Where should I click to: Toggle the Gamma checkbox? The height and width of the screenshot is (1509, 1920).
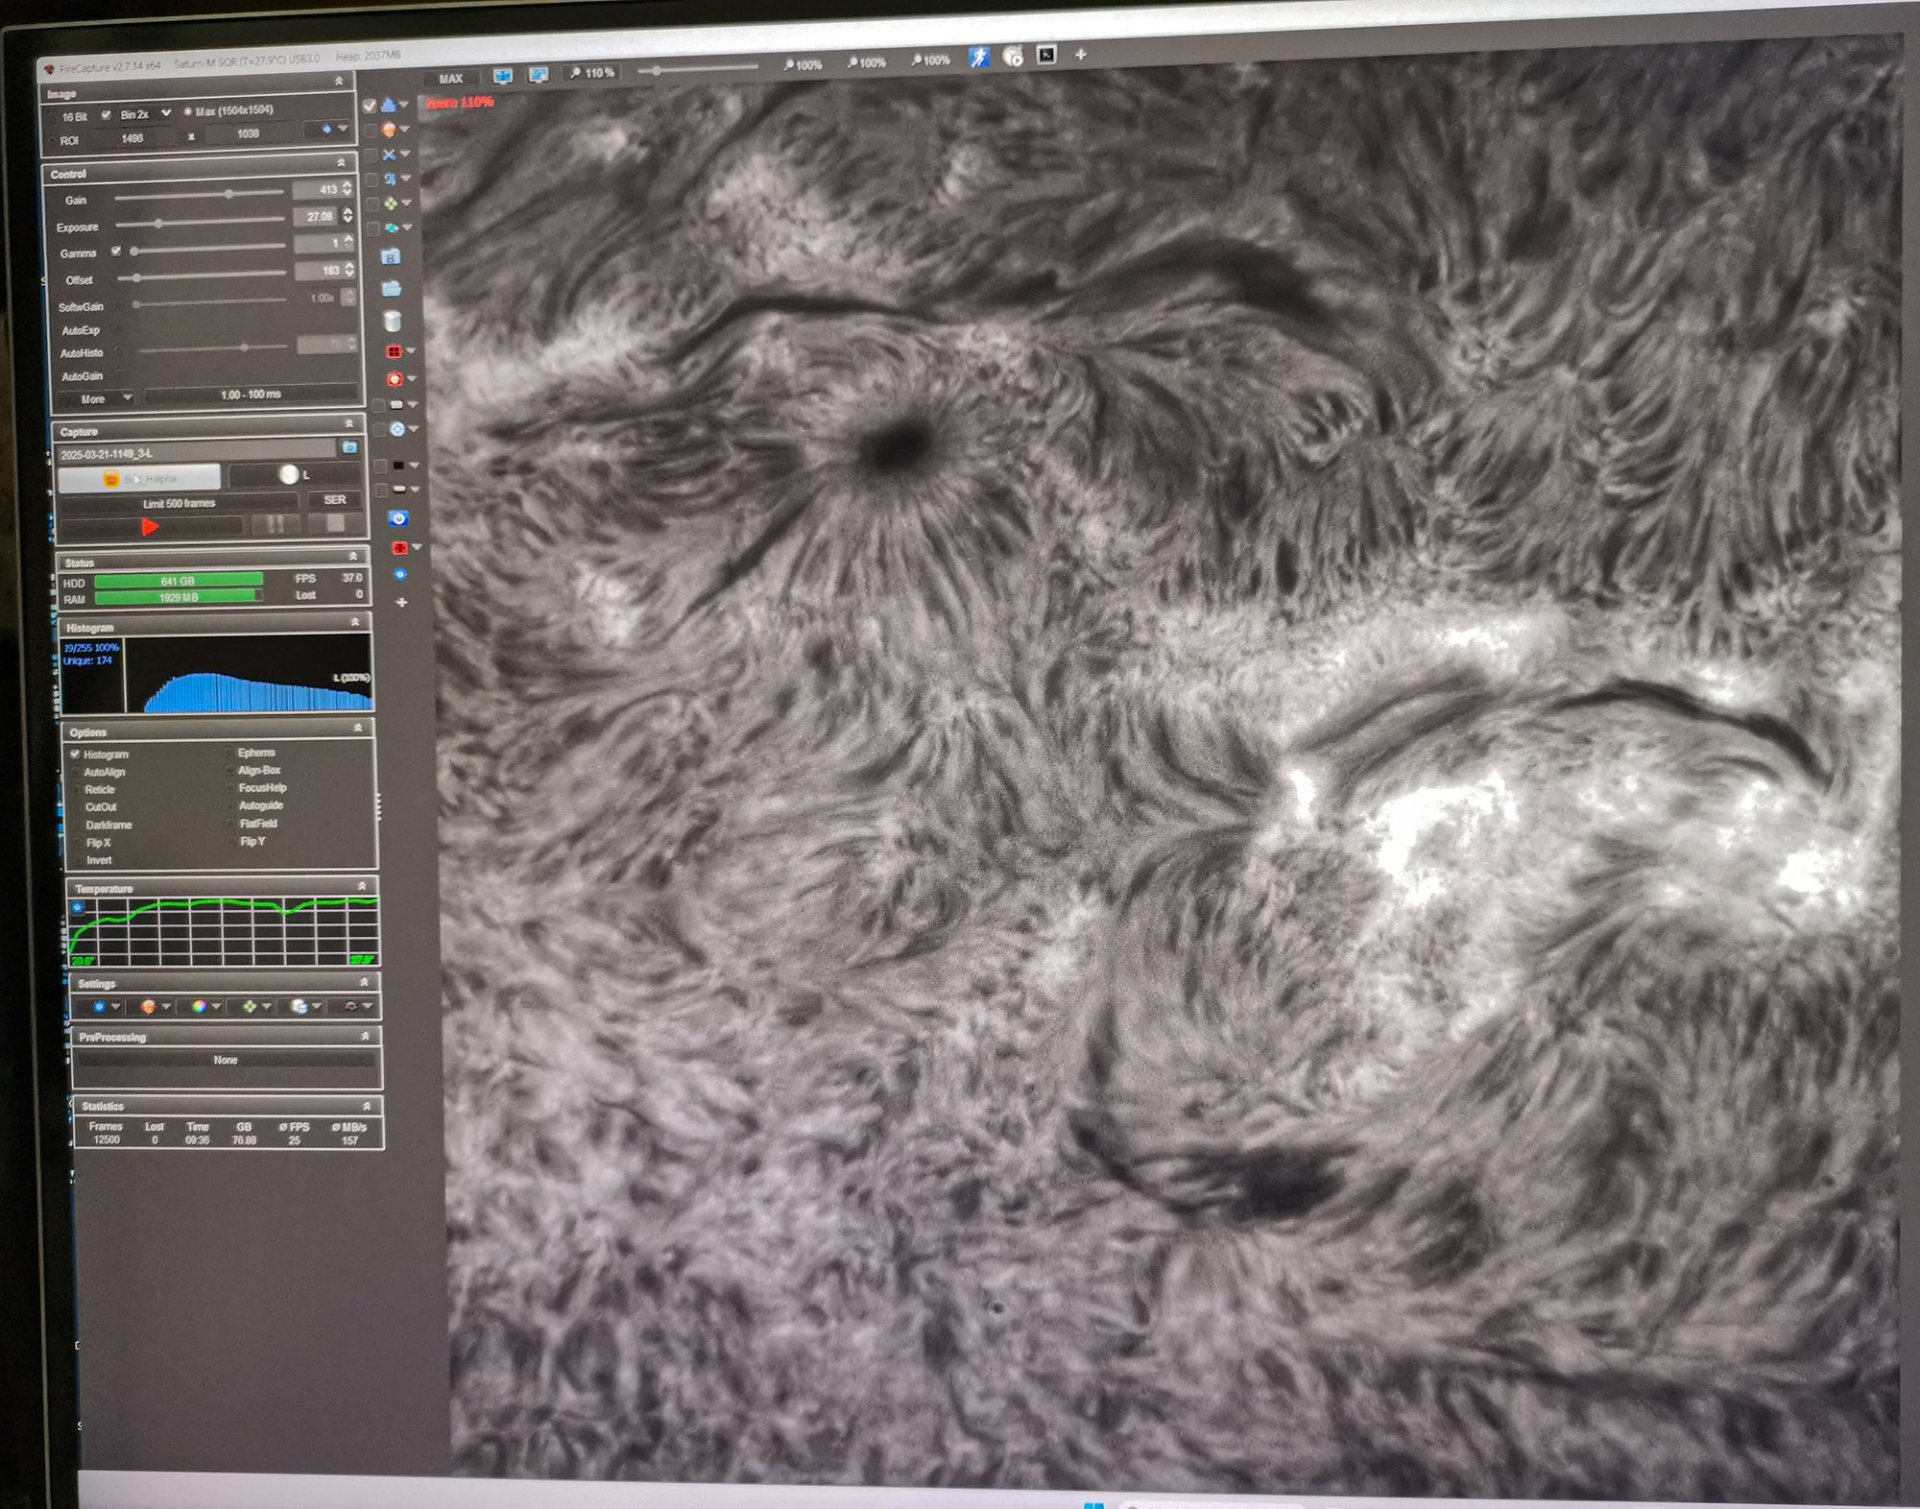tap(116, 251)
